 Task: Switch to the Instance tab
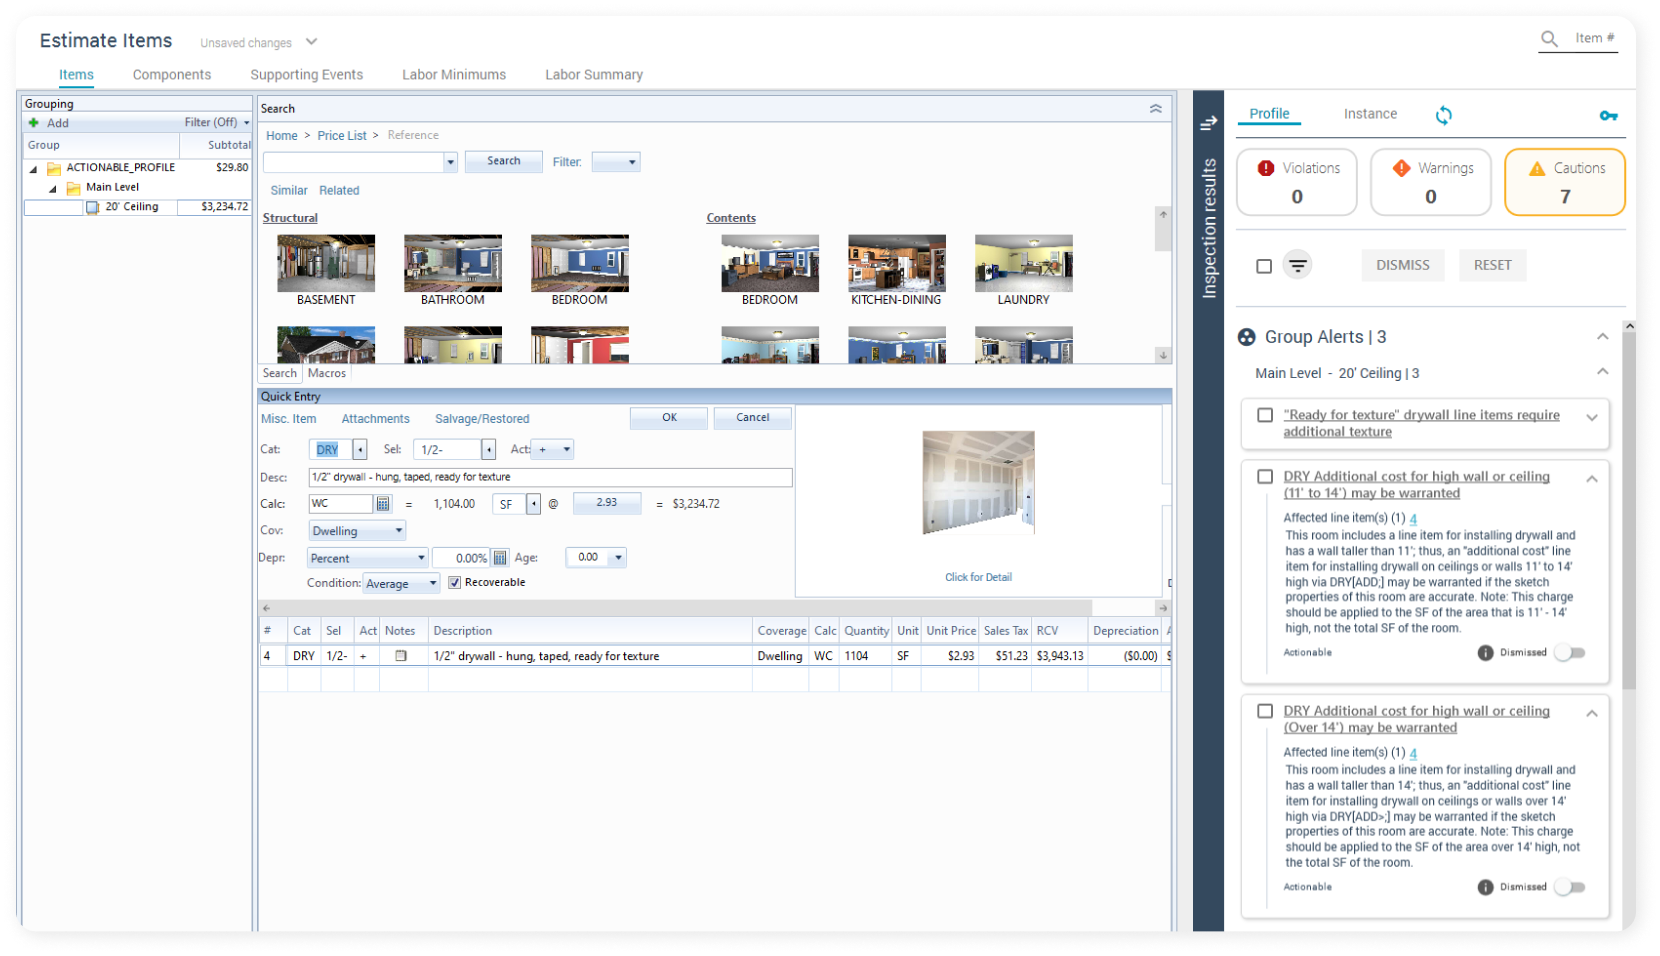tap(1370, 114)
